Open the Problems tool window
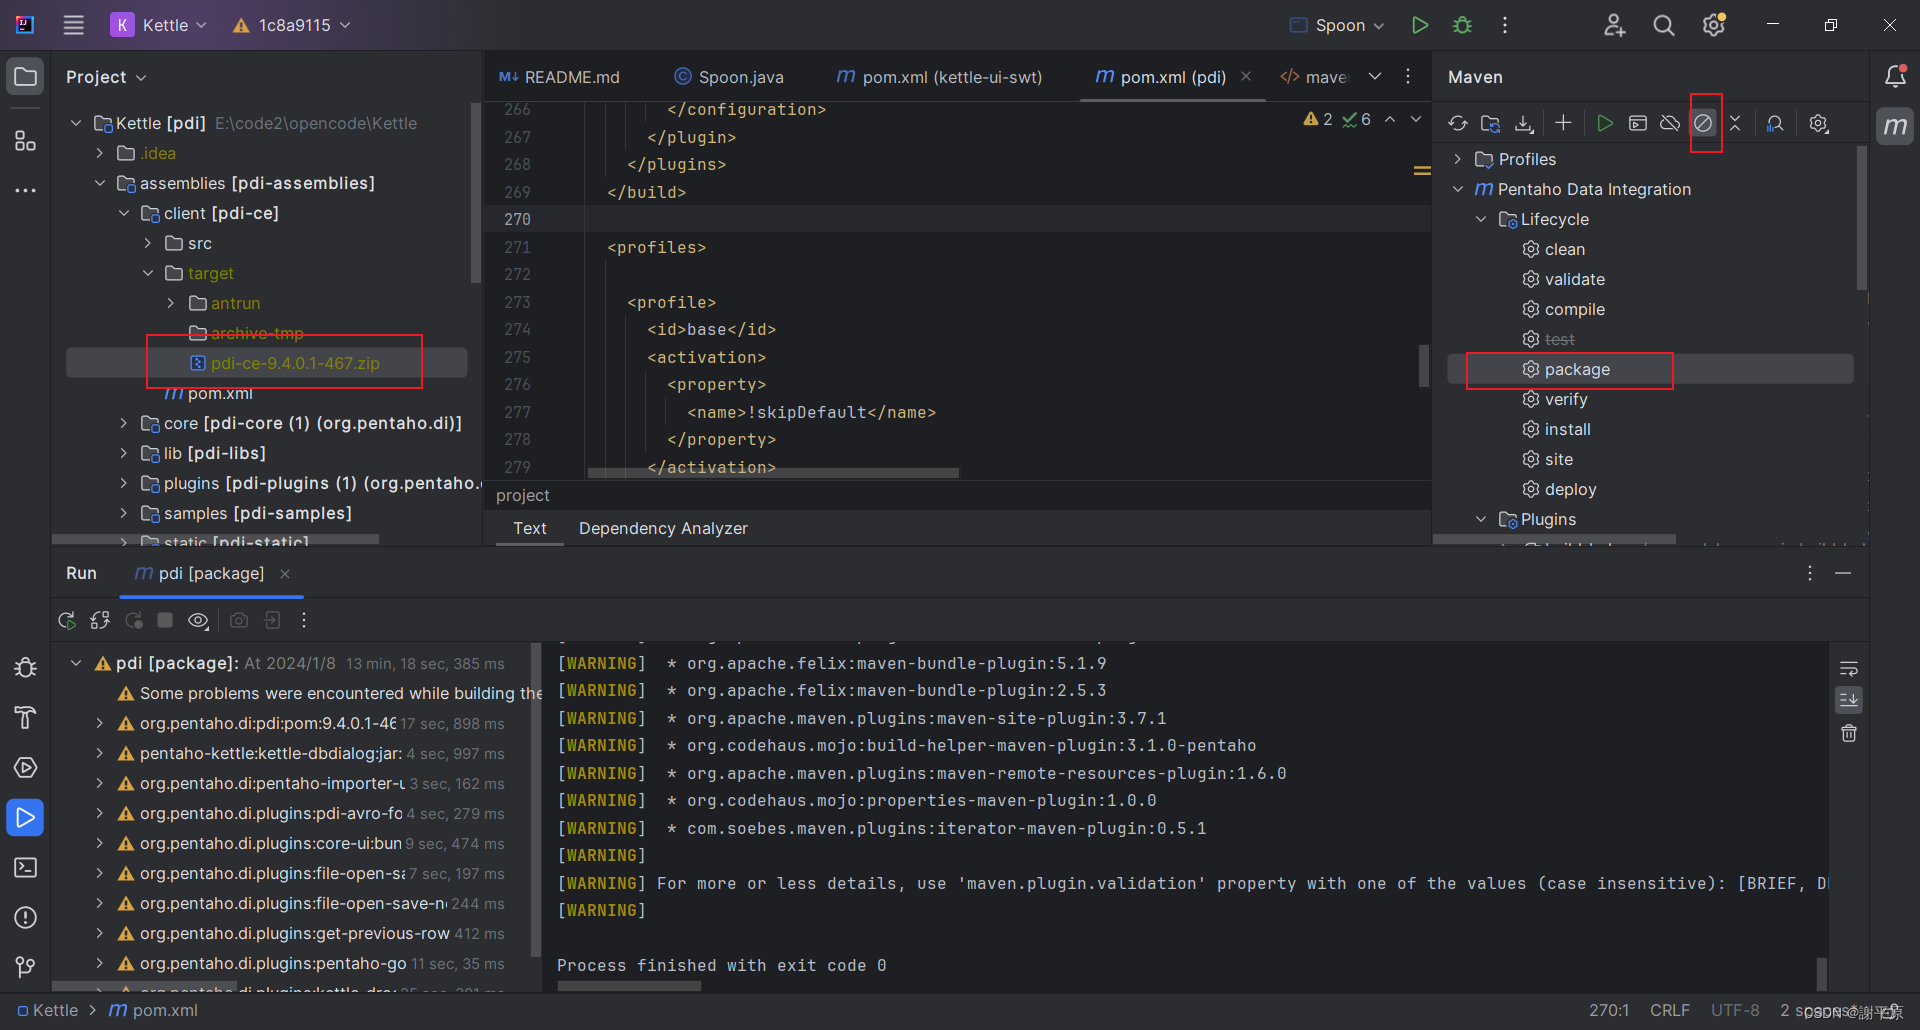 click(26, 918)
